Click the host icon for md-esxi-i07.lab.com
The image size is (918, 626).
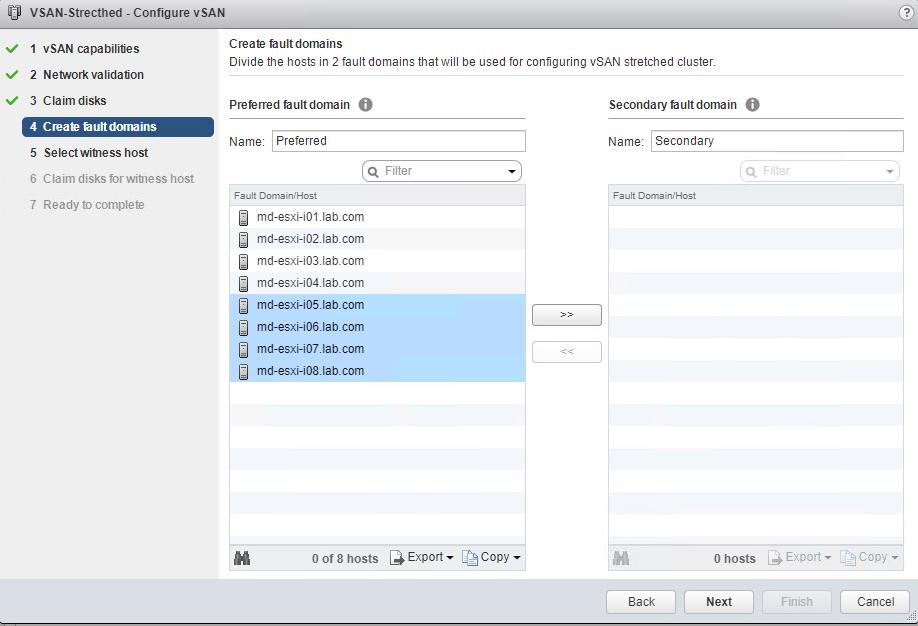pos(244,350)
